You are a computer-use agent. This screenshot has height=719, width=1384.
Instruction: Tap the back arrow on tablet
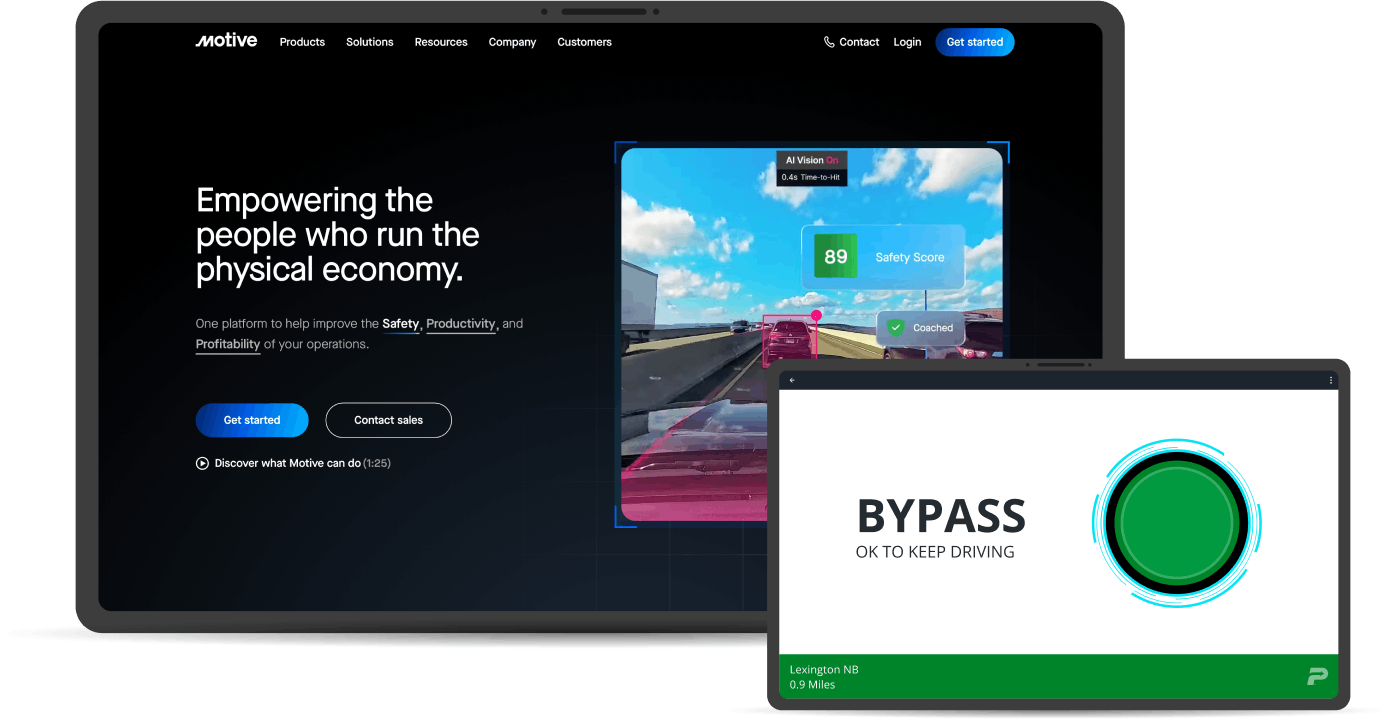(x=792, y=380)
